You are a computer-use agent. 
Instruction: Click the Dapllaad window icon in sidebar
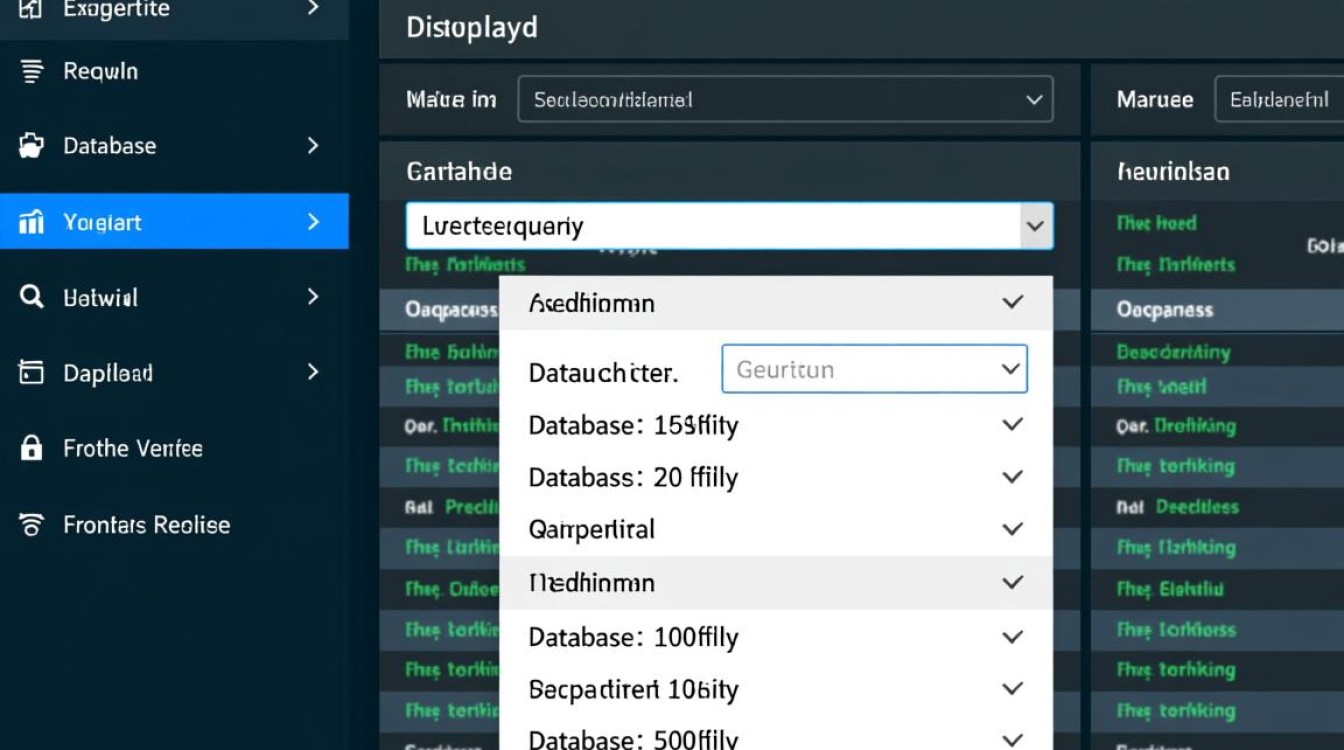click(x=32, y=373)
